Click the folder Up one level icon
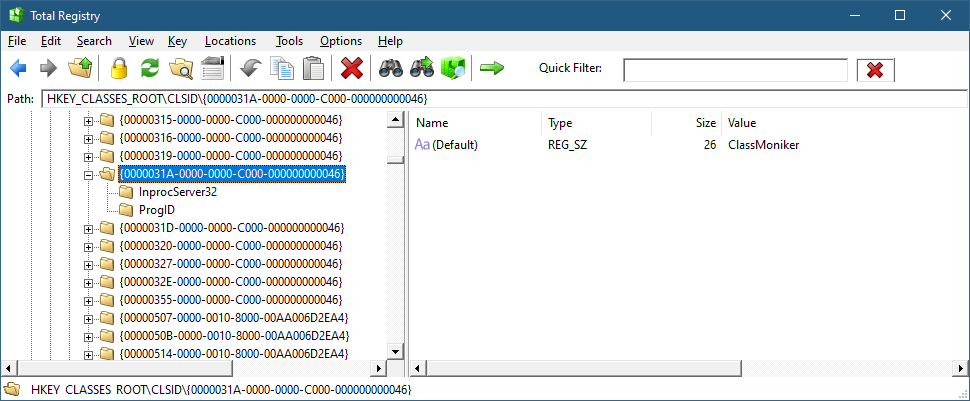 coord(80,69)
